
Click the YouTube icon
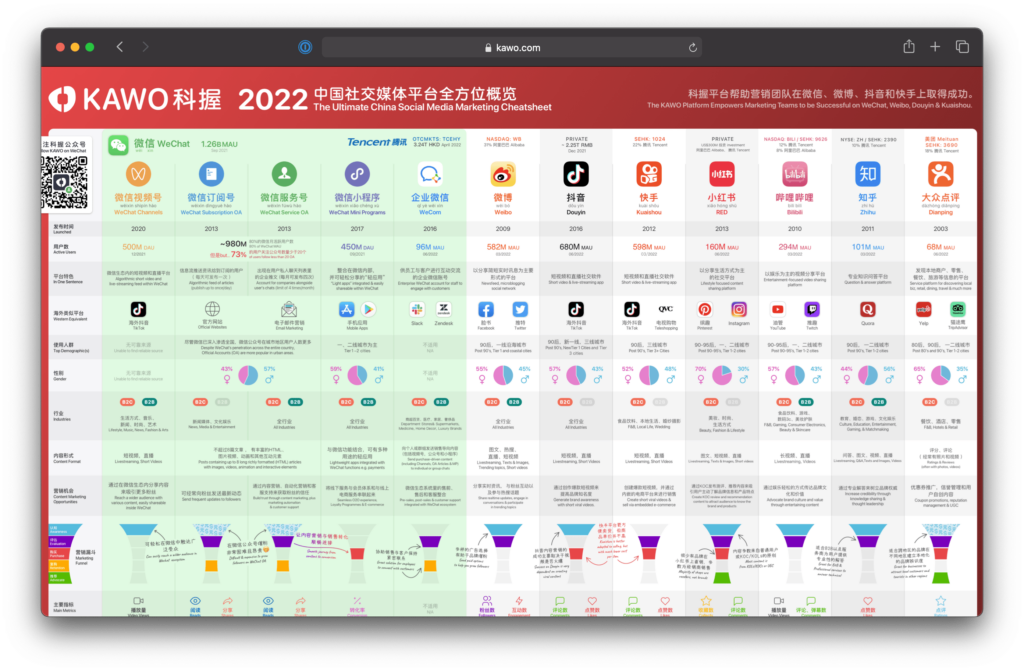[x=778, y=310]
